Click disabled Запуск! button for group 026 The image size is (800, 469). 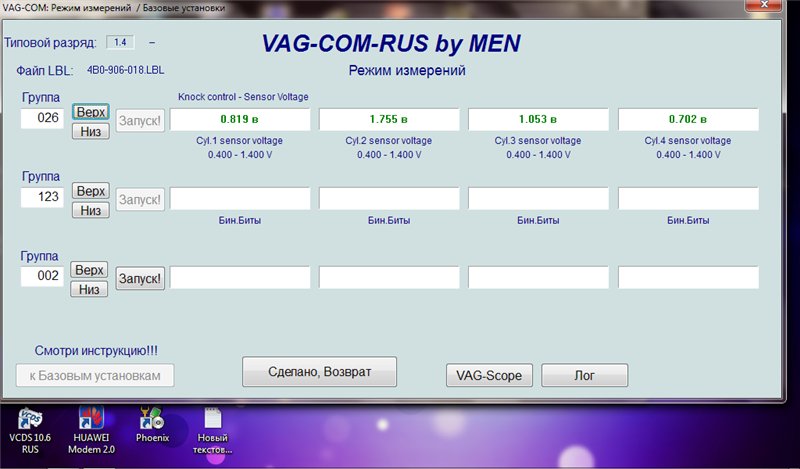click(x=140, y=121)
